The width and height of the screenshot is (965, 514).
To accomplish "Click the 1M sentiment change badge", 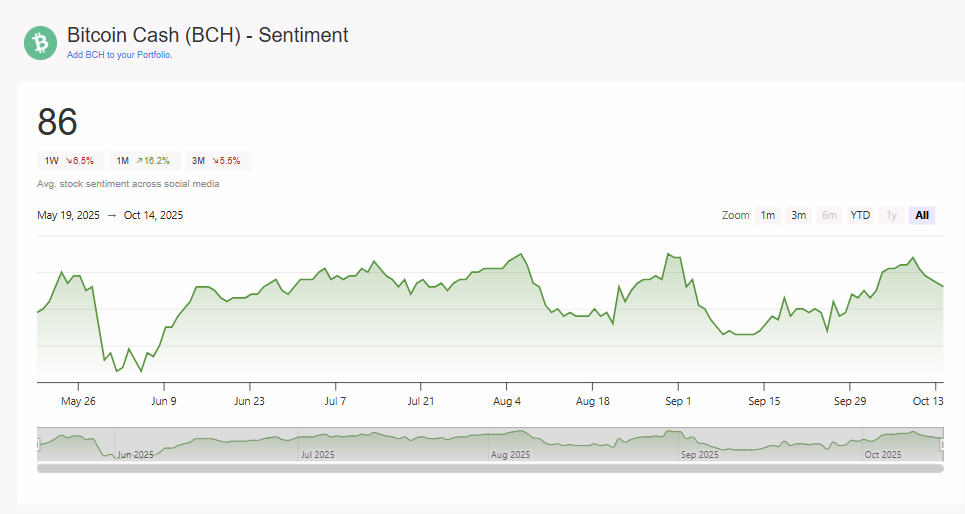I will click(143, 160).
